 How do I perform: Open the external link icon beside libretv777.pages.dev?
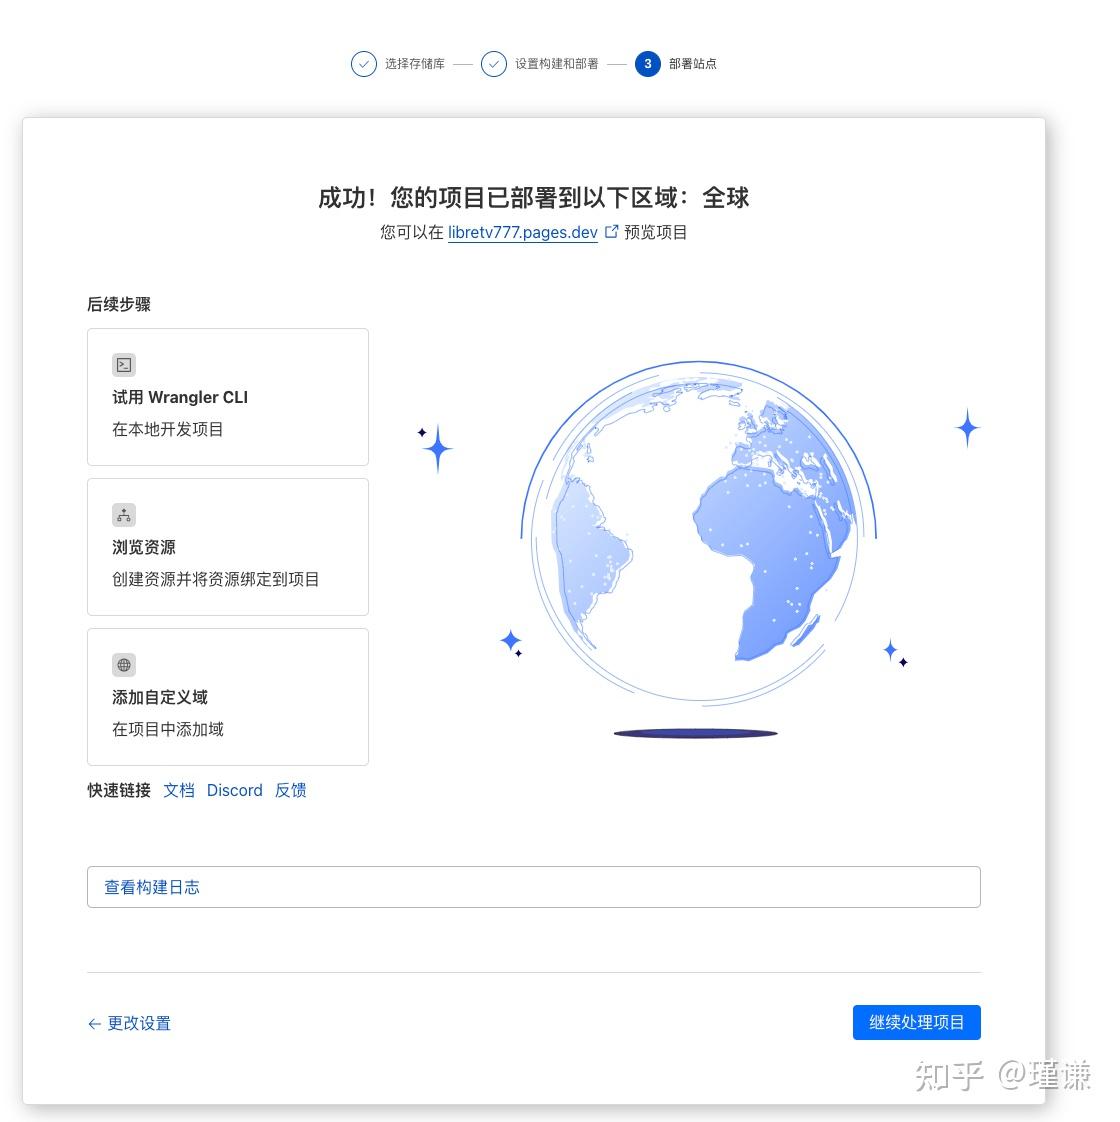tap(612, 229)
